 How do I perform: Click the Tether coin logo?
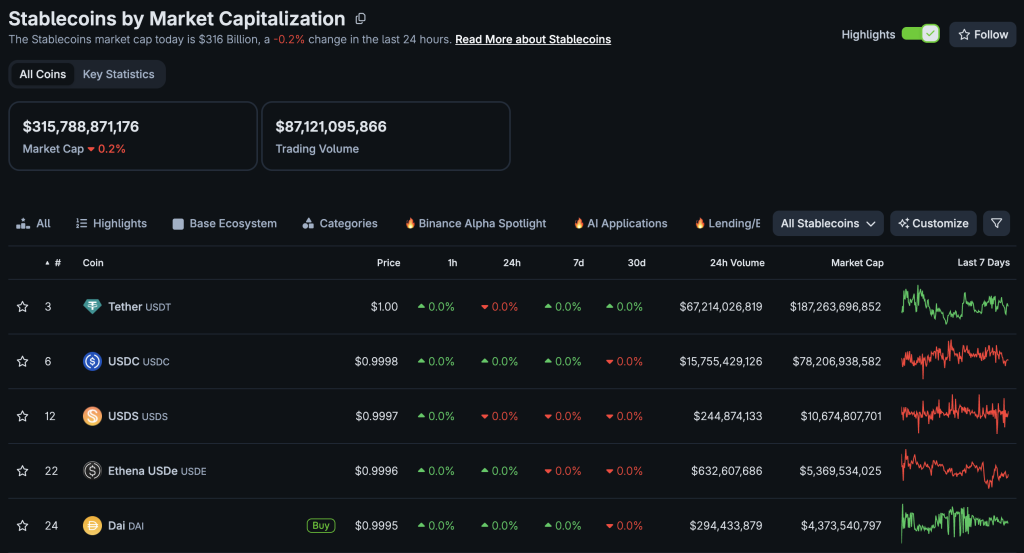coord(92,306)
